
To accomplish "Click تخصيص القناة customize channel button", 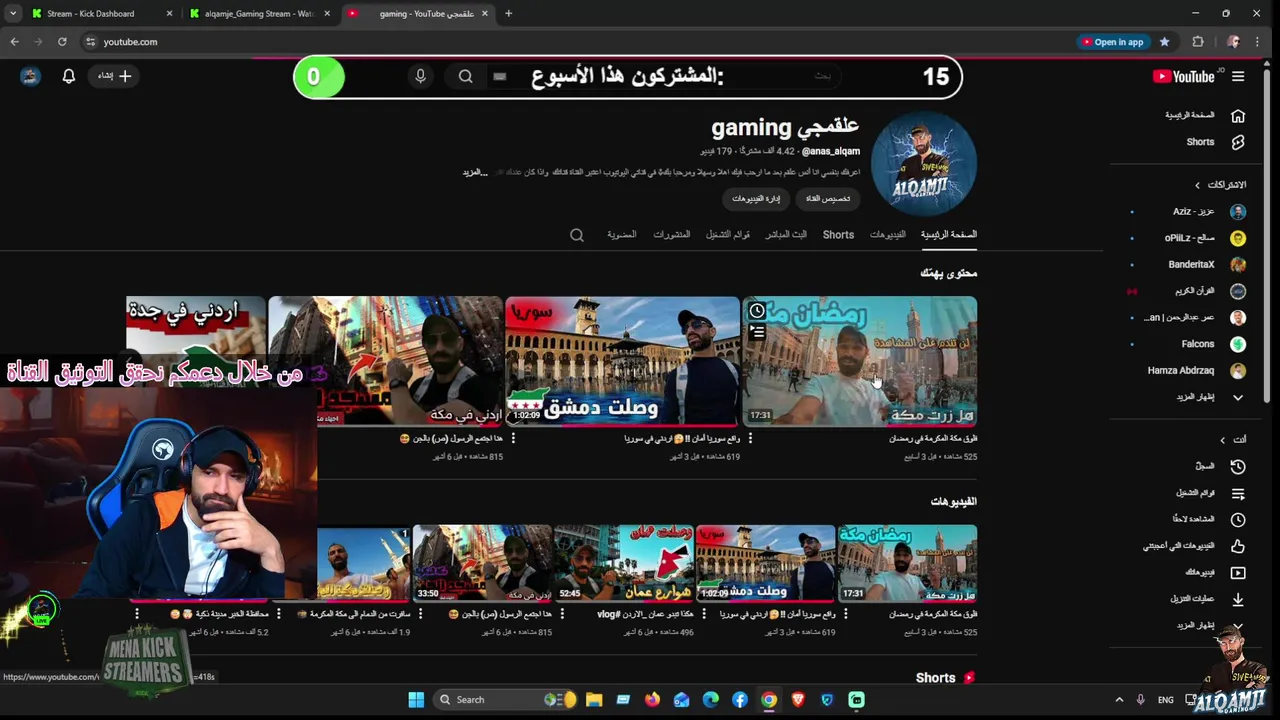I will tap(828, 199).
